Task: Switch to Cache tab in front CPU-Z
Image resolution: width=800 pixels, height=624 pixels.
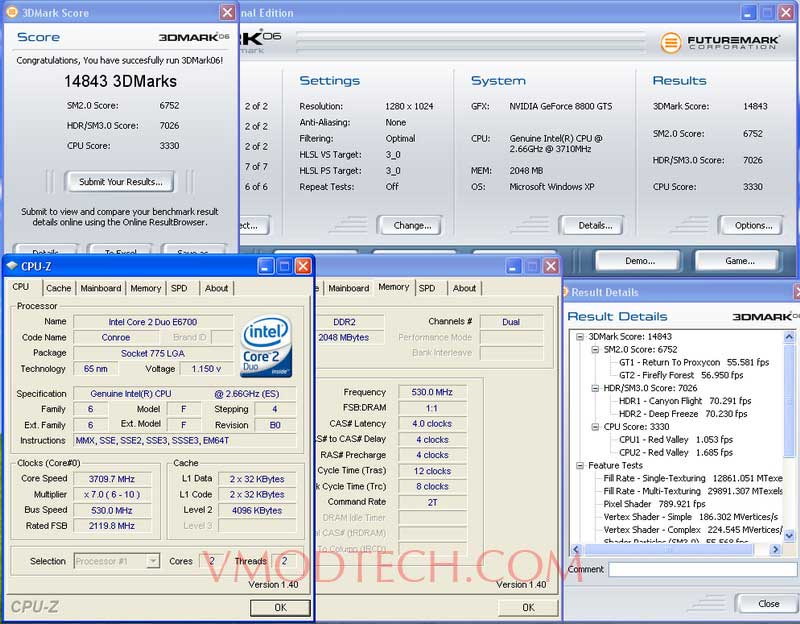Action: [x=59, y=288]
